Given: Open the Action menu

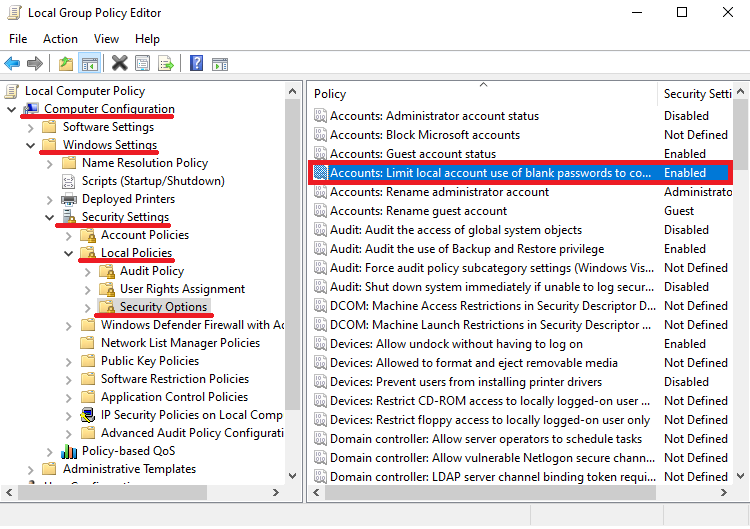Looking at the screenshot, I should click(60, 39).
